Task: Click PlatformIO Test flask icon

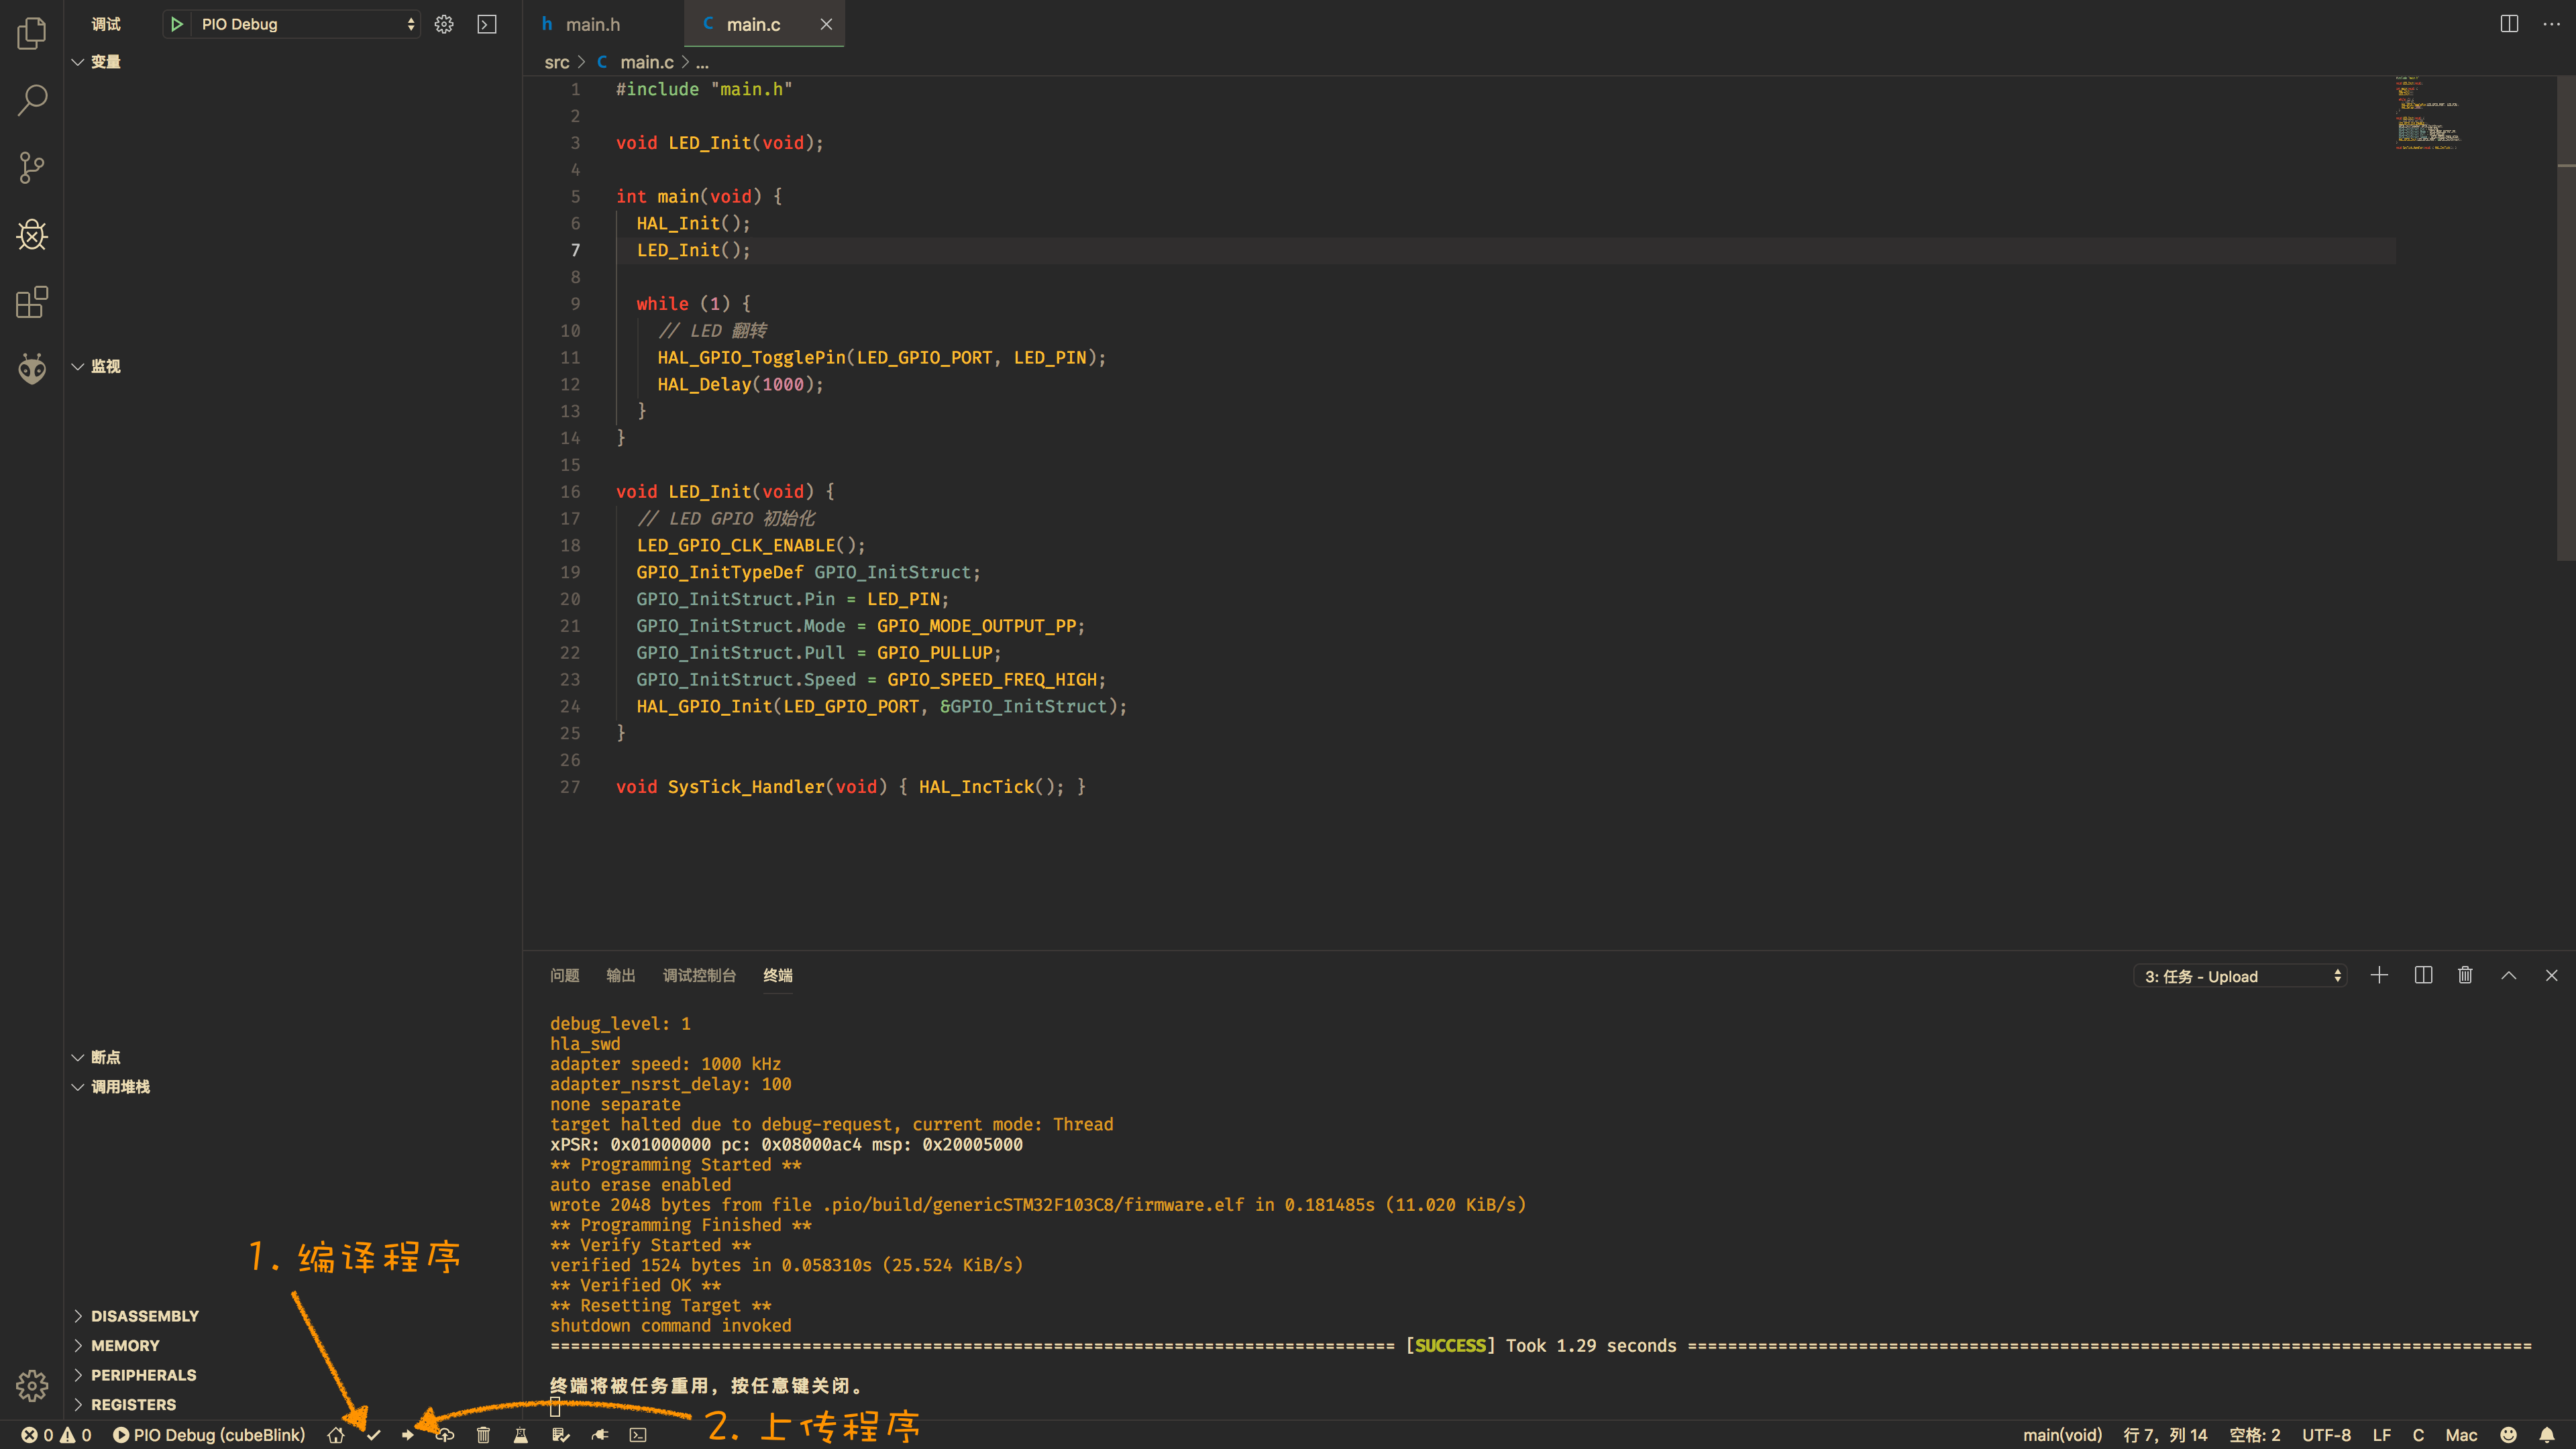Action: (520, 1435)
